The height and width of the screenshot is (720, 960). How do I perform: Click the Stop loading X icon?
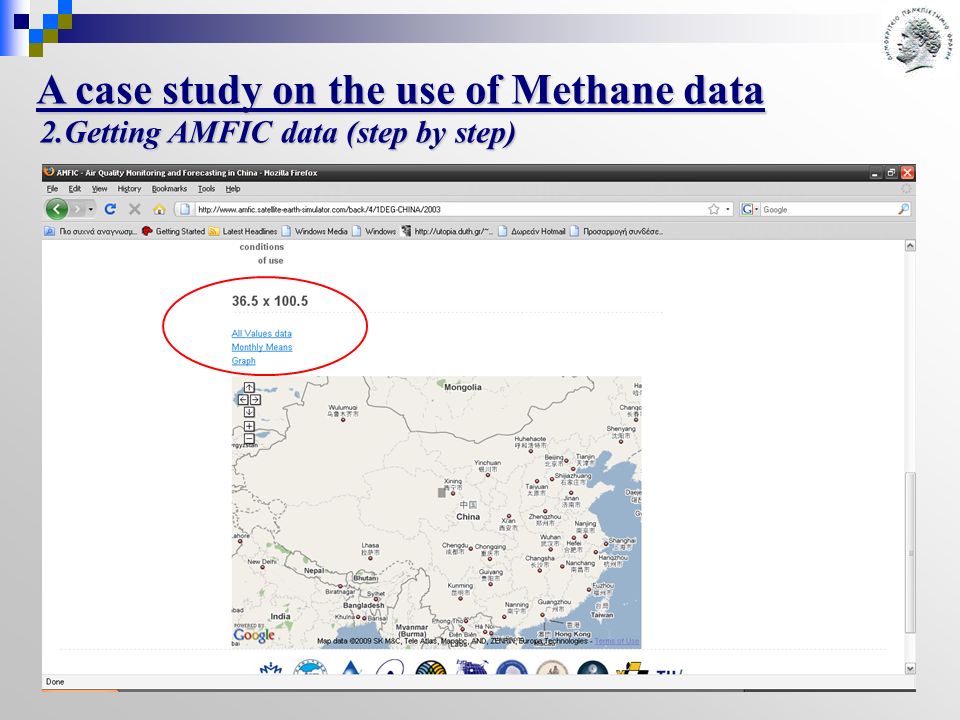pos(135,209)
